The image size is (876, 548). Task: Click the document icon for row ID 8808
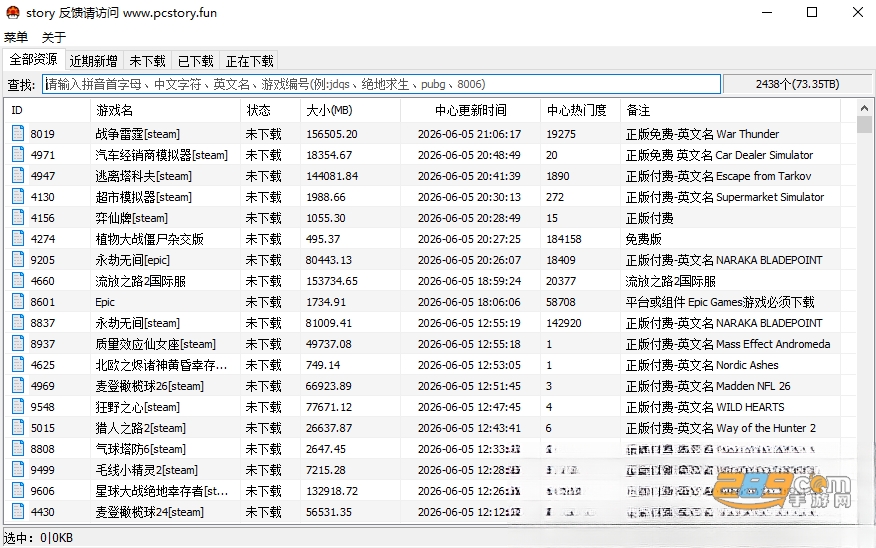(18, 449)
